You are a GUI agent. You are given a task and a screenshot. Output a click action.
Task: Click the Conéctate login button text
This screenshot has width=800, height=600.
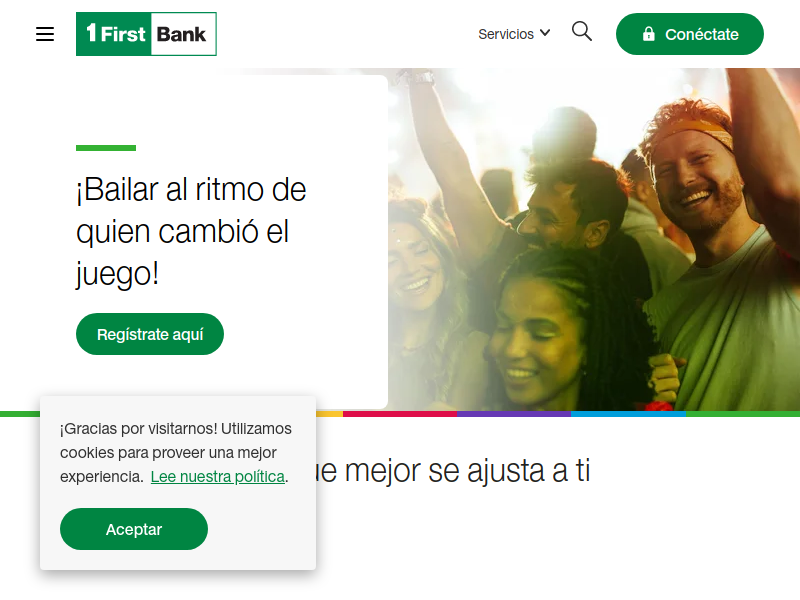[702, 34]
